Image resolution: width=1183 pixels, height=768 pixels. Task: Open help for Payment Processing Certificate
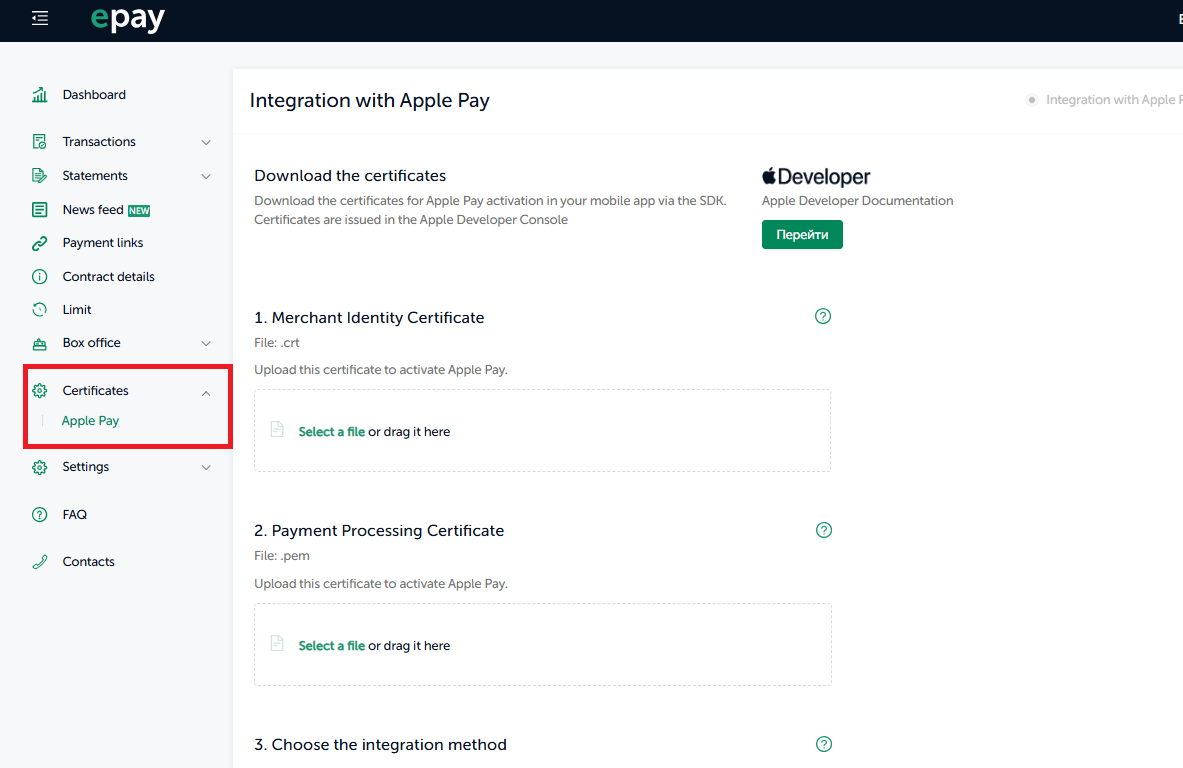824,530
